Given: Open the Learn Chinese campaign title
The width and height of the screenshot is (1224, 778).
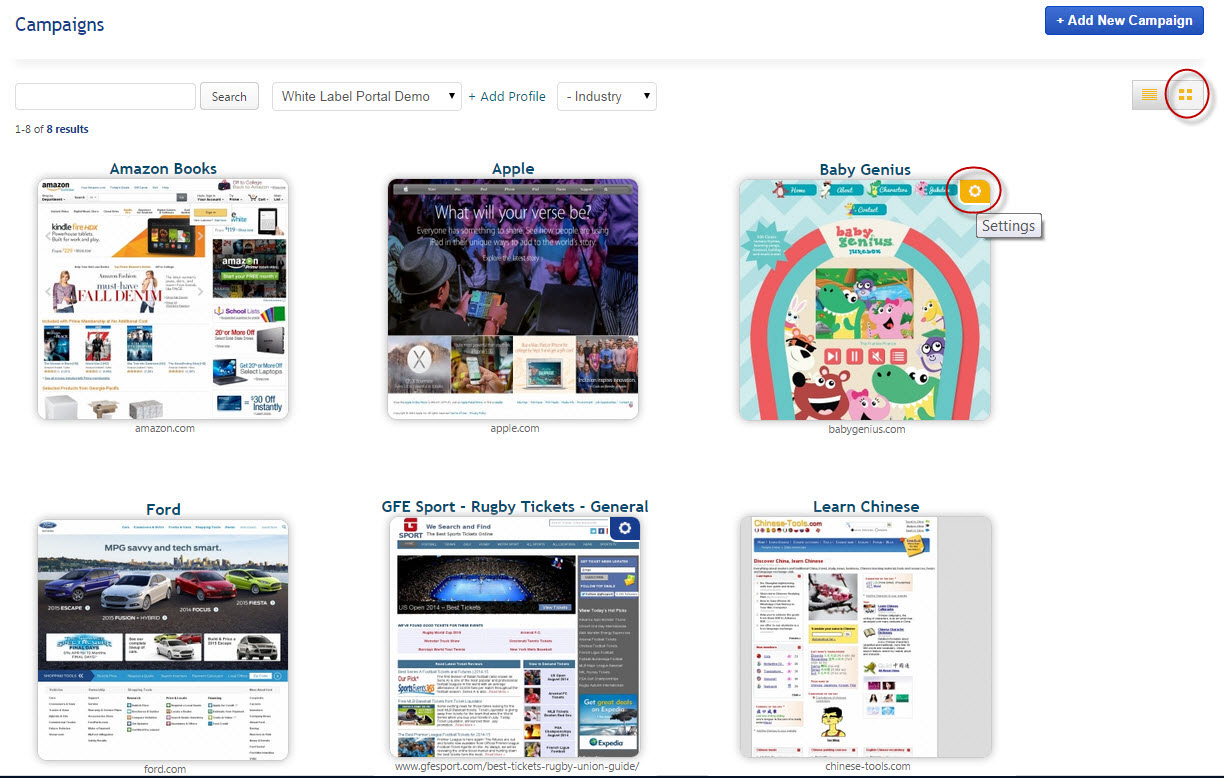Looking at the screenshot, I should point(865,506).
